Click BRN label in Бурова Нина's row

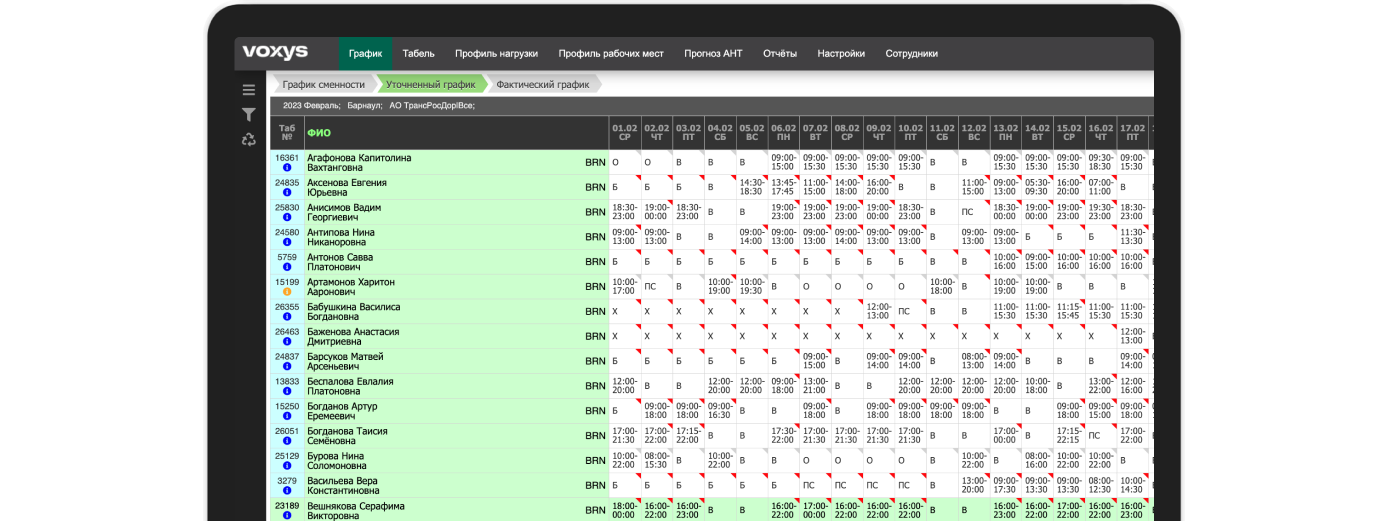click(595, 460)
